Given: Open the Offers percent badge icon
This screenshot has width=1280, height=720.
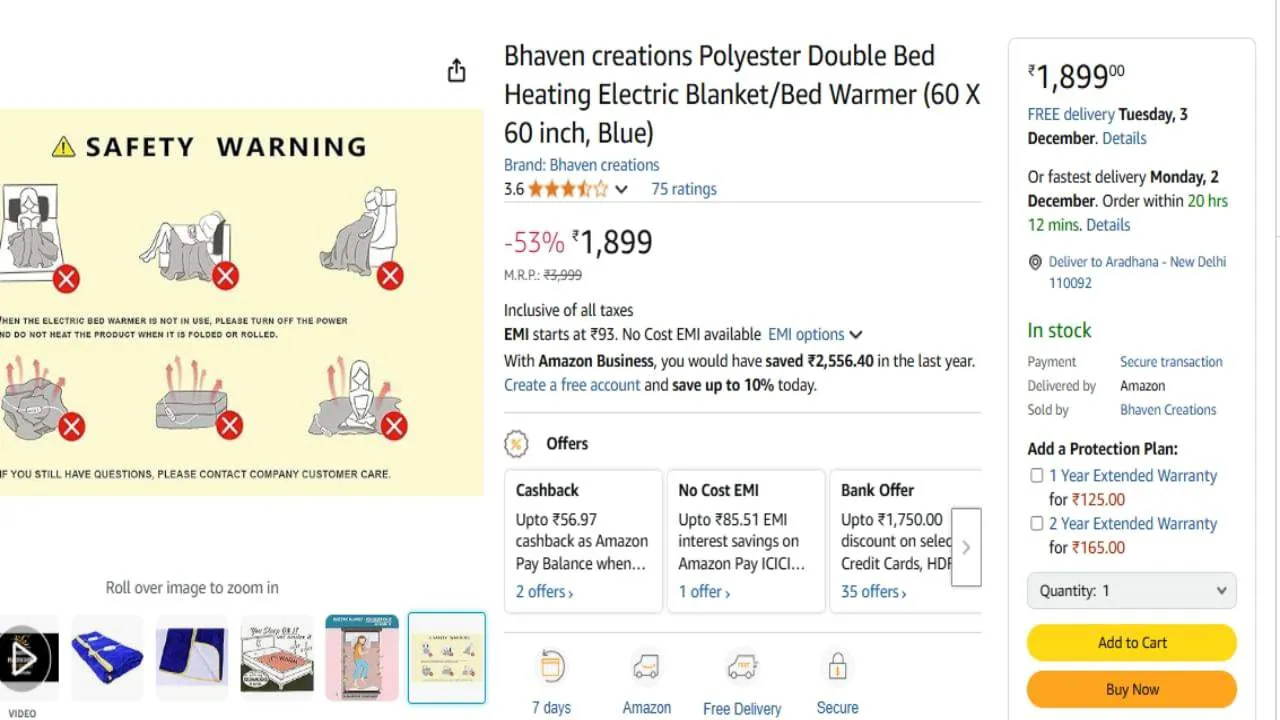Looking at the screenshot, I should tap(516, 443).
